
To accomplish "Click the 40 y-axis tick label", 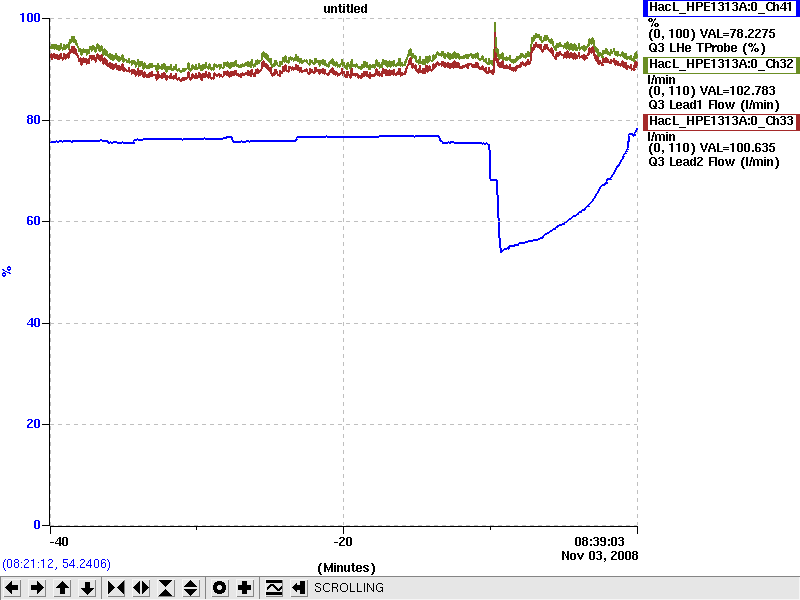I will point(33,323).
